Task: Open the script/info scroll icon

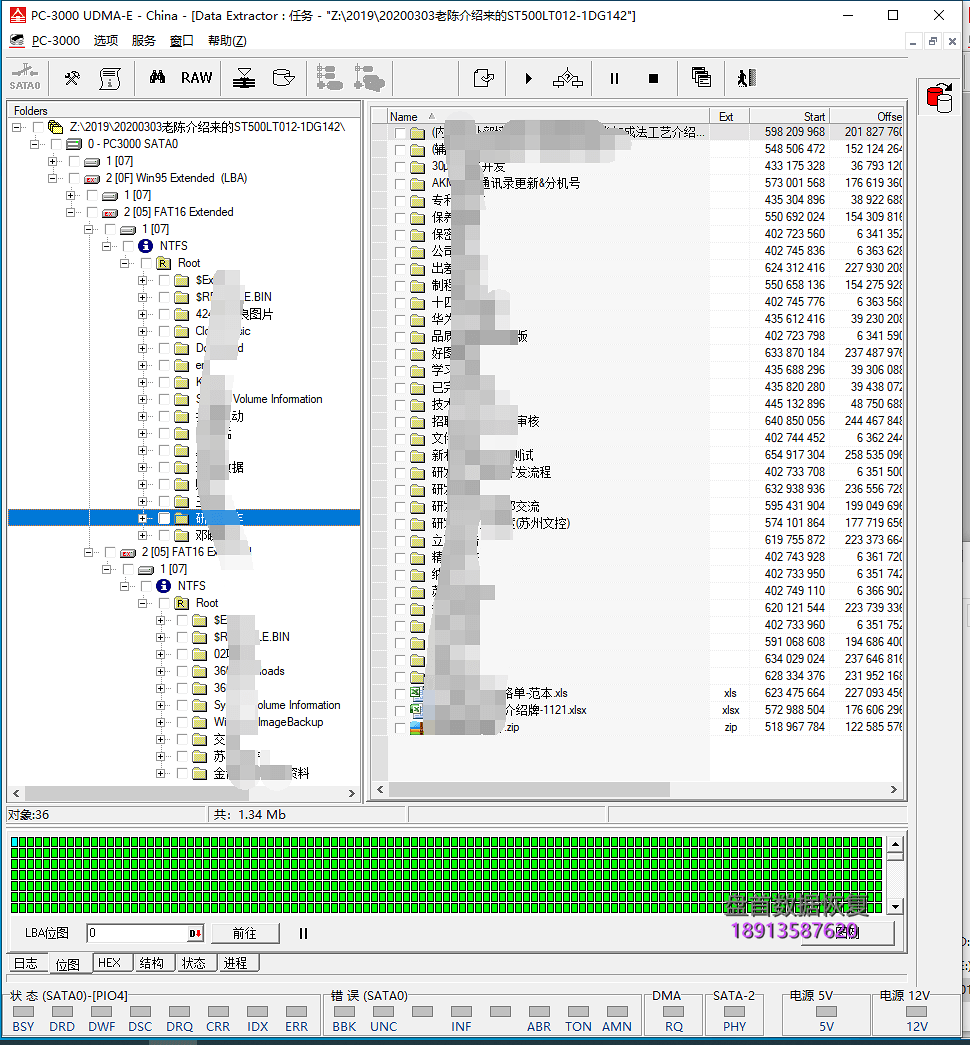Action: 109,78
